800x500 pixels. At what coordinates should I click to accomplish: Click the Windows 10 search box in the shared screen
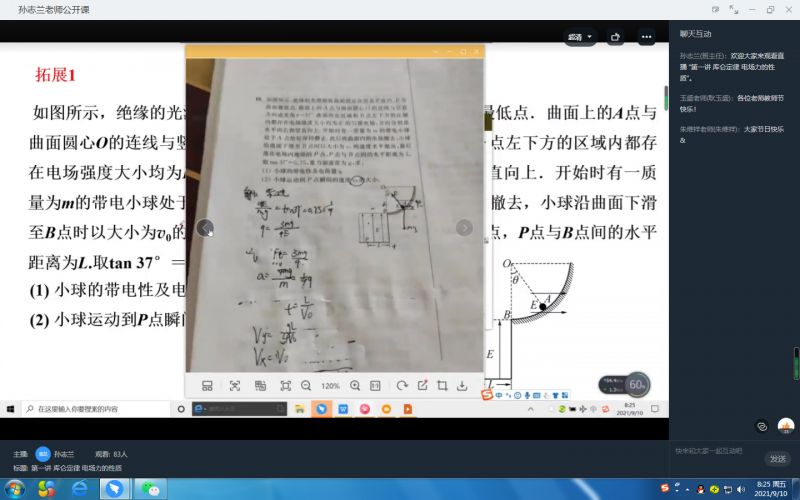point(96,409)
